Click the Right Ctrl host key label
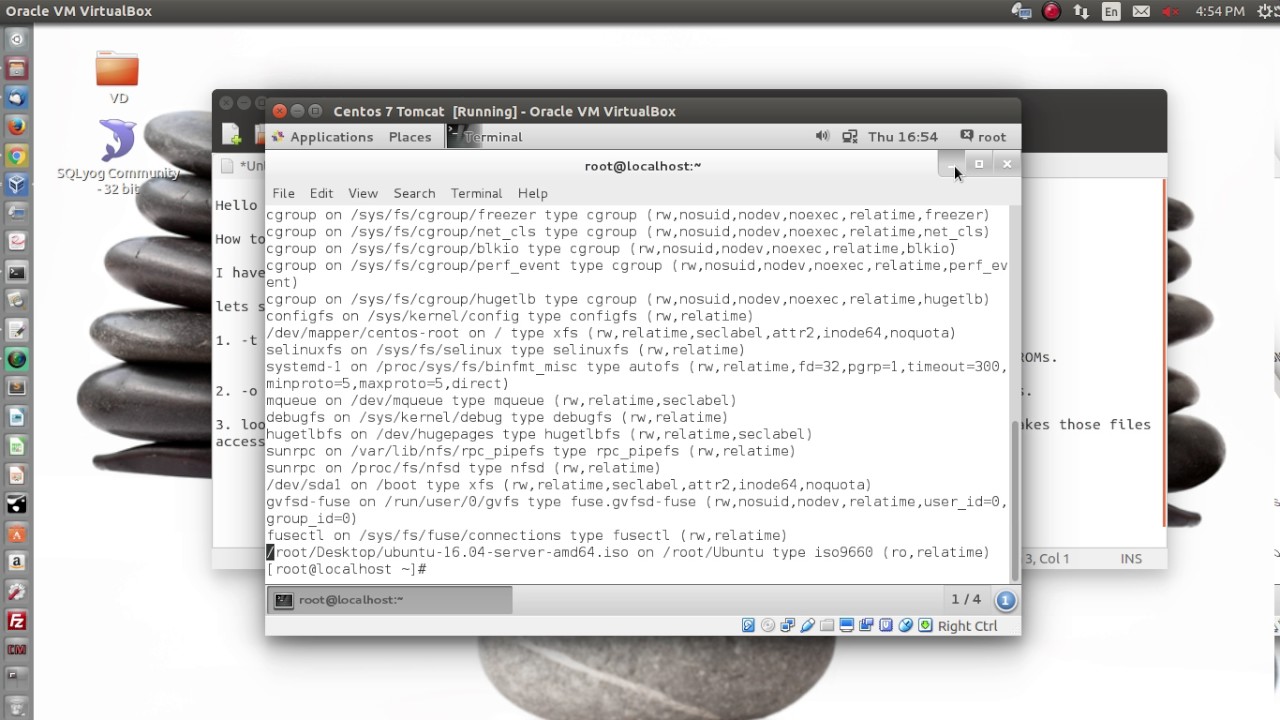Image resolution: width=1280 pixels, height=720 pixels. pyautogui.click(x=967, y=626)
